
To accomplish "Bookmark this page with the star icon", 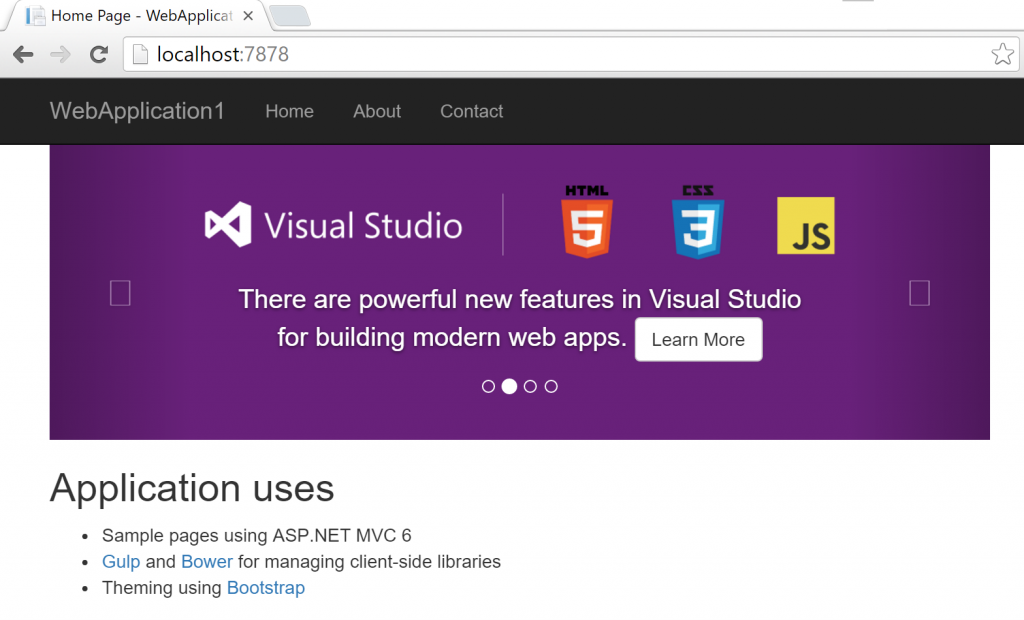I will (1002, 54).
